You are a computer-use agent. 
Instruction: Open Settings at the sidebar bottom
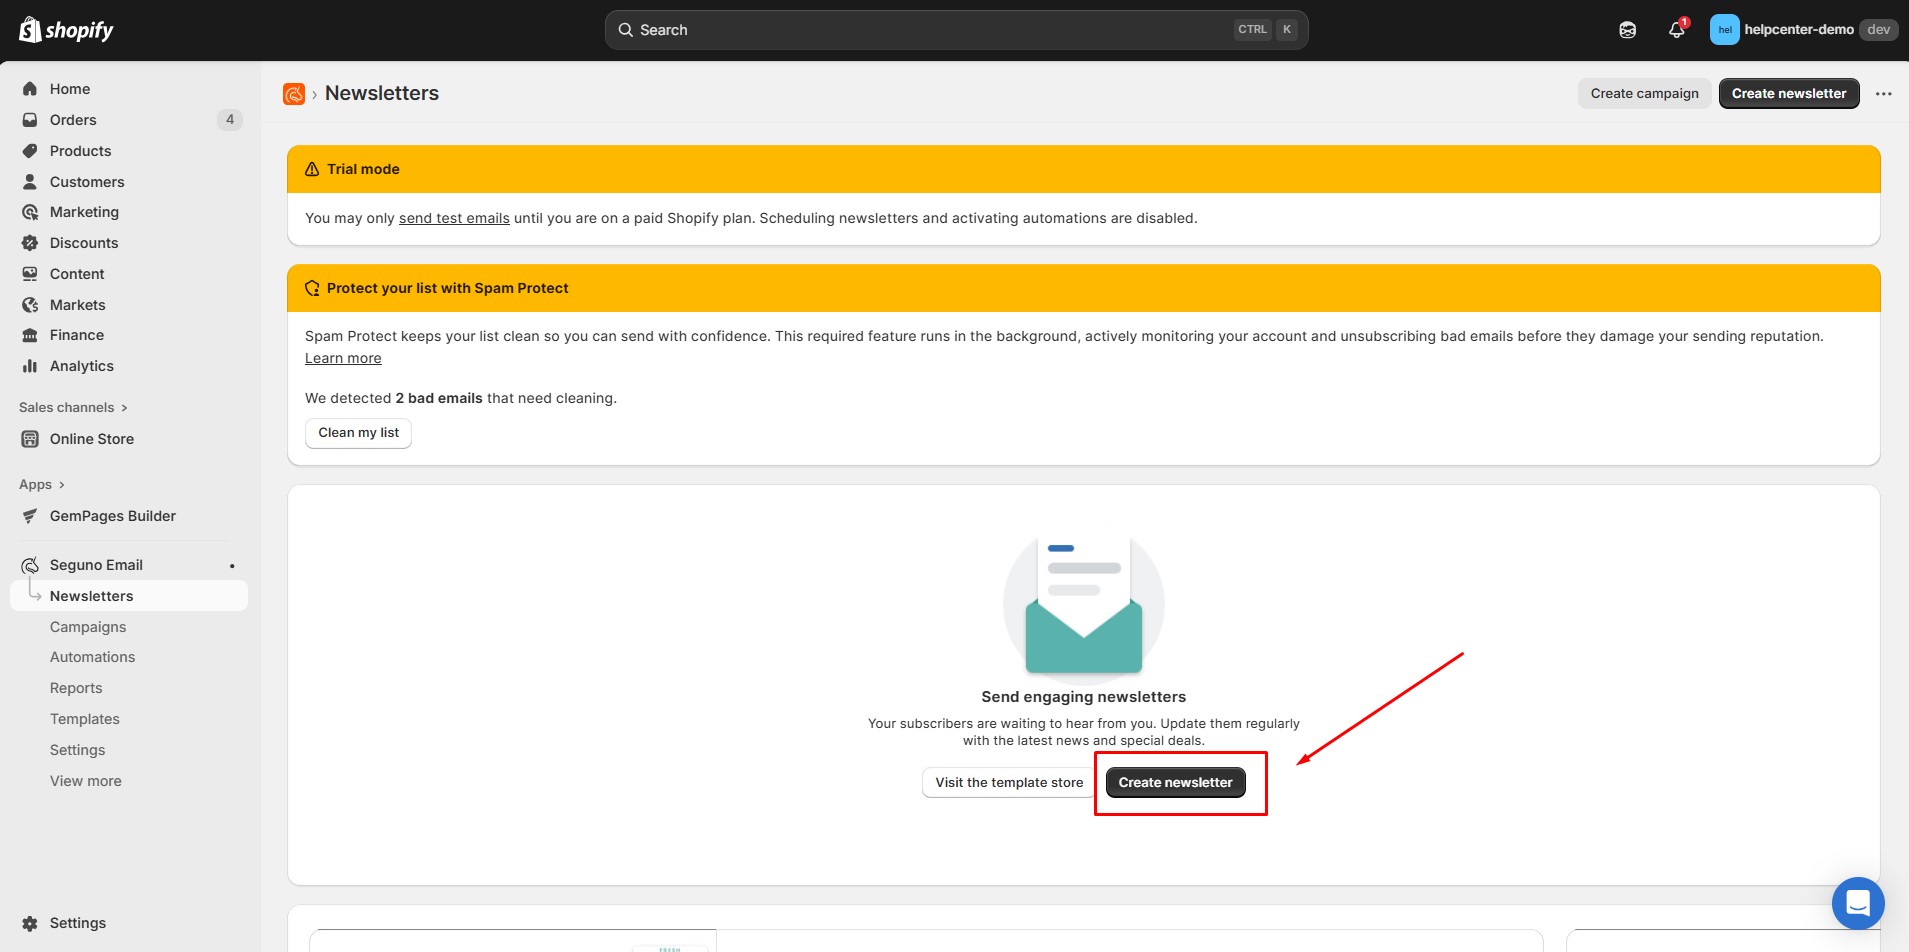click(x=77, y=923)
